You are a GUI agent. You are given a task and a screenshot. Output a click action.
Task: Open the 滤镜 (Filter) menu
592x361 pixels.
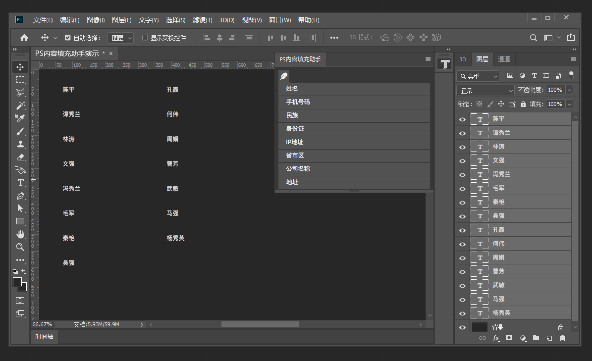tap(203, 20)
